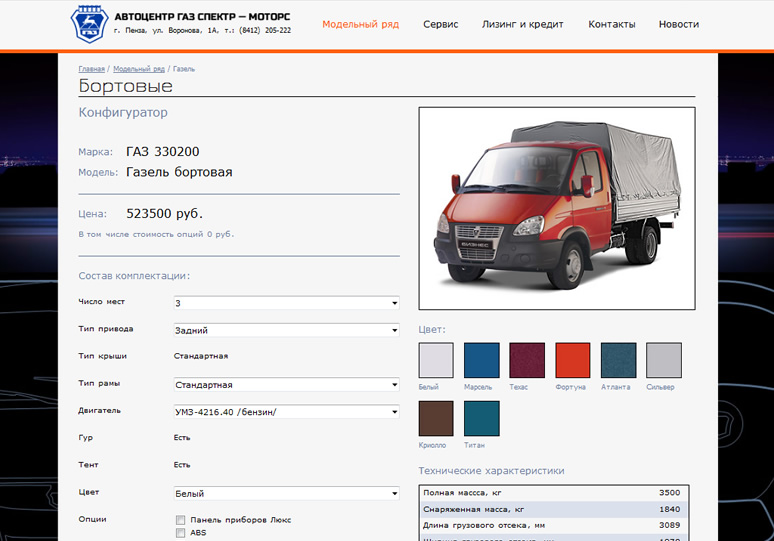
Task: Expand the Тип привода dropdown
Action: tap(286, 330)
